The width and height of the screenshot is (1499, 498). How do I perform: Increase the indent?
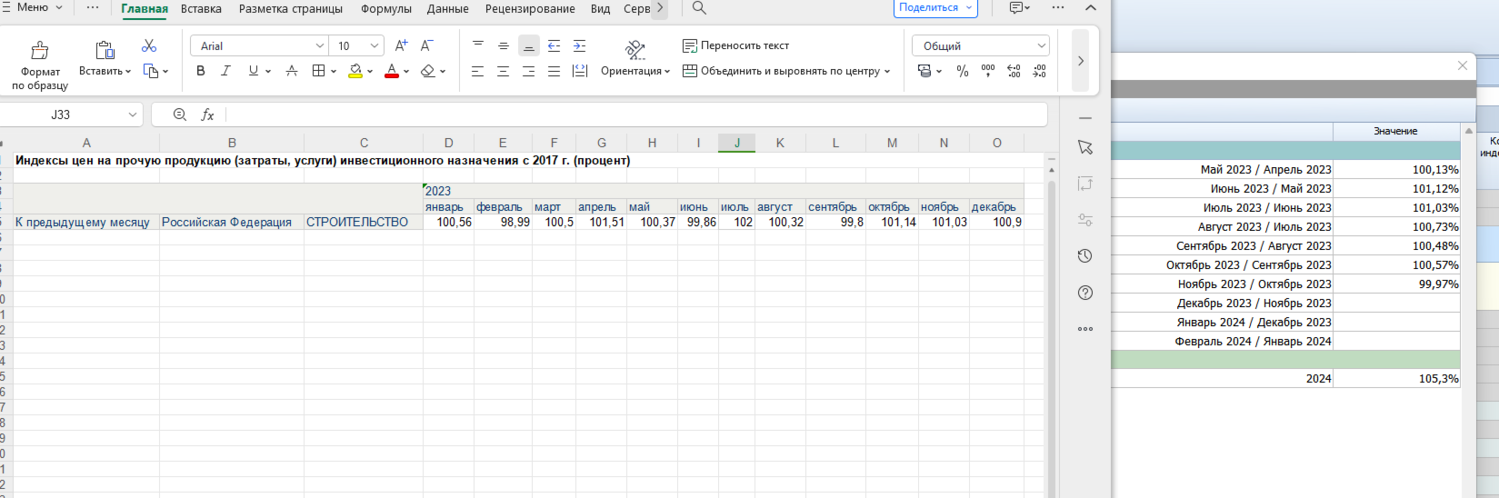click(578, 46)
